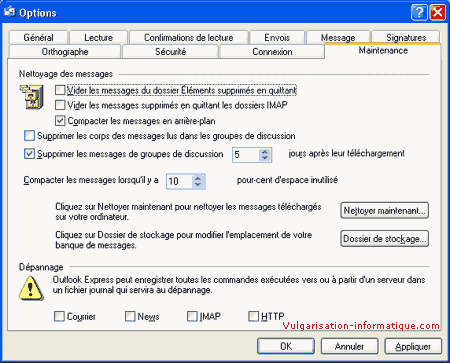Viewport: 450px width, 363px height.
Task: Open the Lecture tab
Action: coord(99,37)
